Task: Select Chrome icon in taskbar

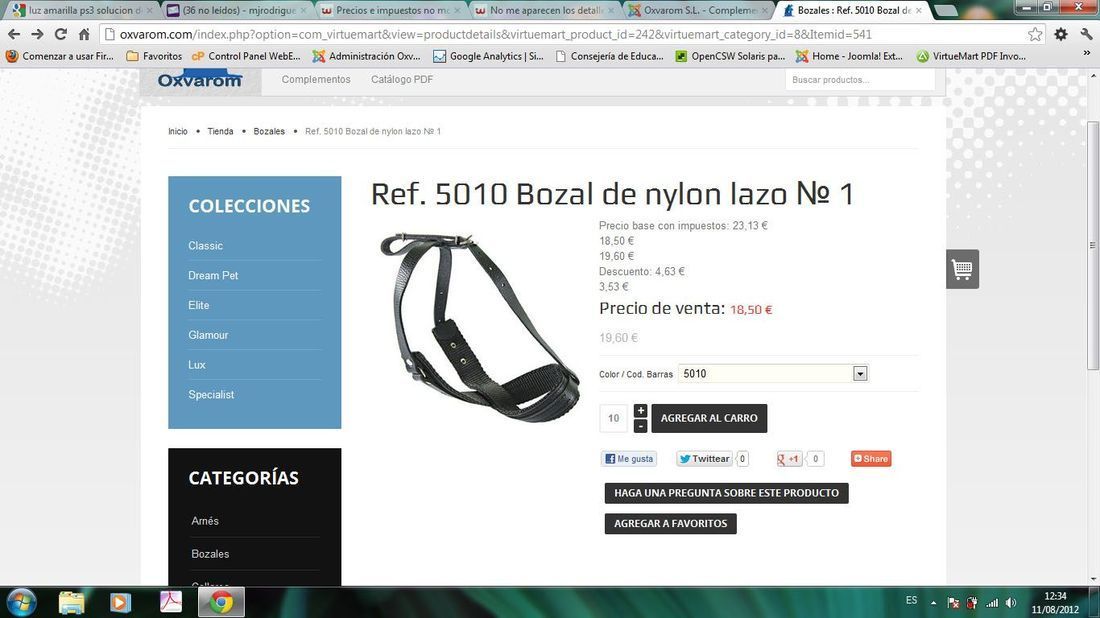Action: tap(222, 603)
